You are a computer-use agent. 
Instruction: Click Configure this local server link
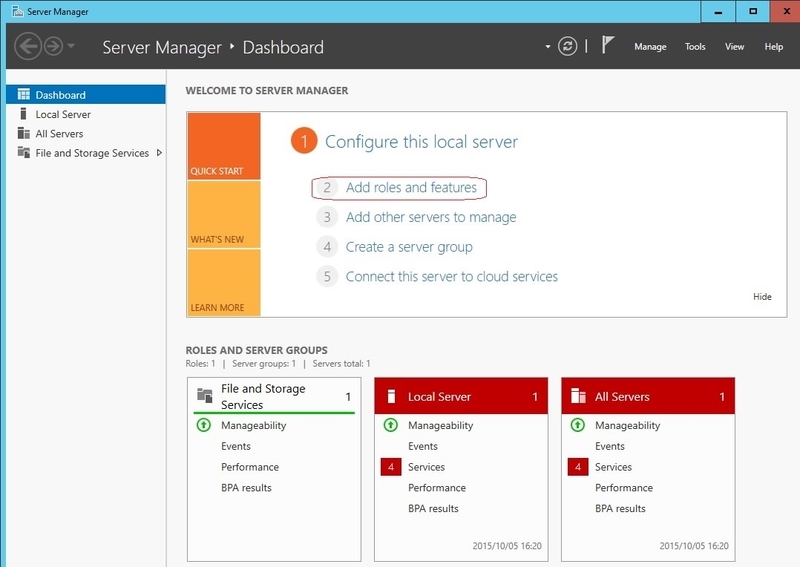click(x=421, y=141)
